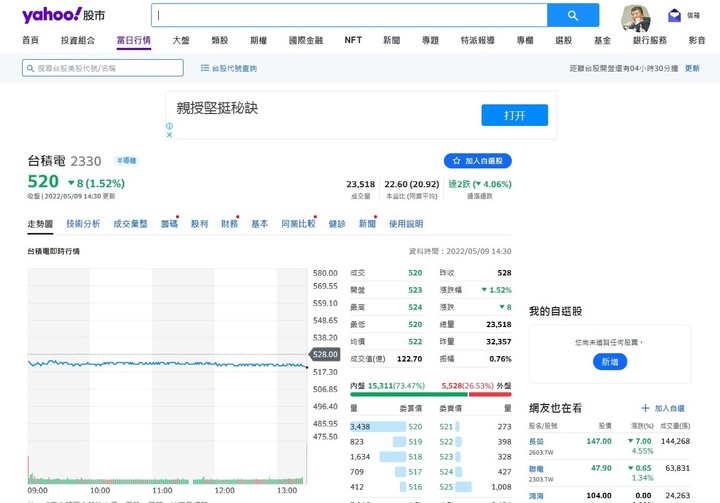Open 長榮 stock link
The height and width of the screenshot is (503, 720).
point(536,441)
